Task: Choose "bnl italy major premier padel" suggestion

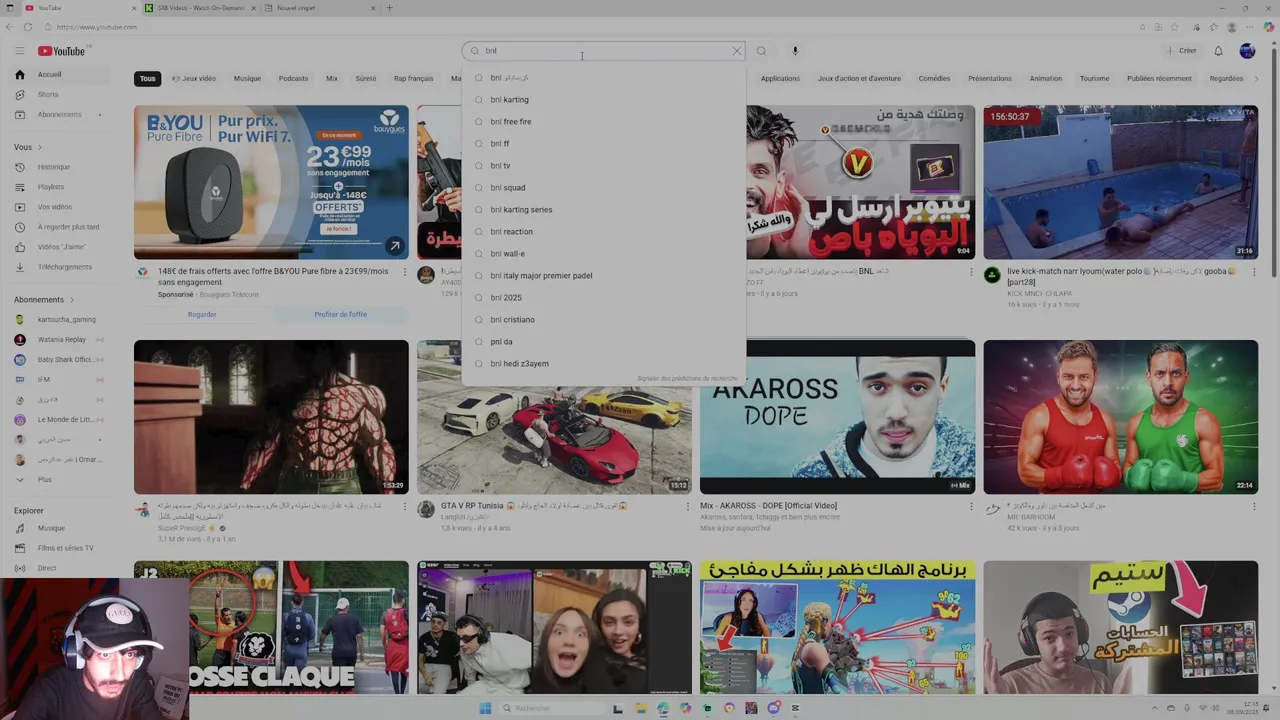Action: (x=604, y=276)
